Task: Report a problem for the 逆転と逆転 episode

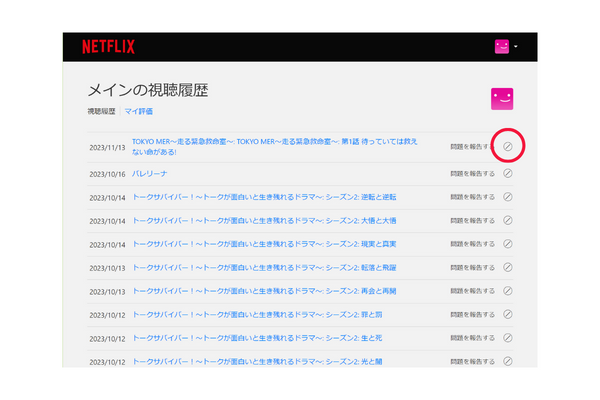Action: tap(472, 197)
